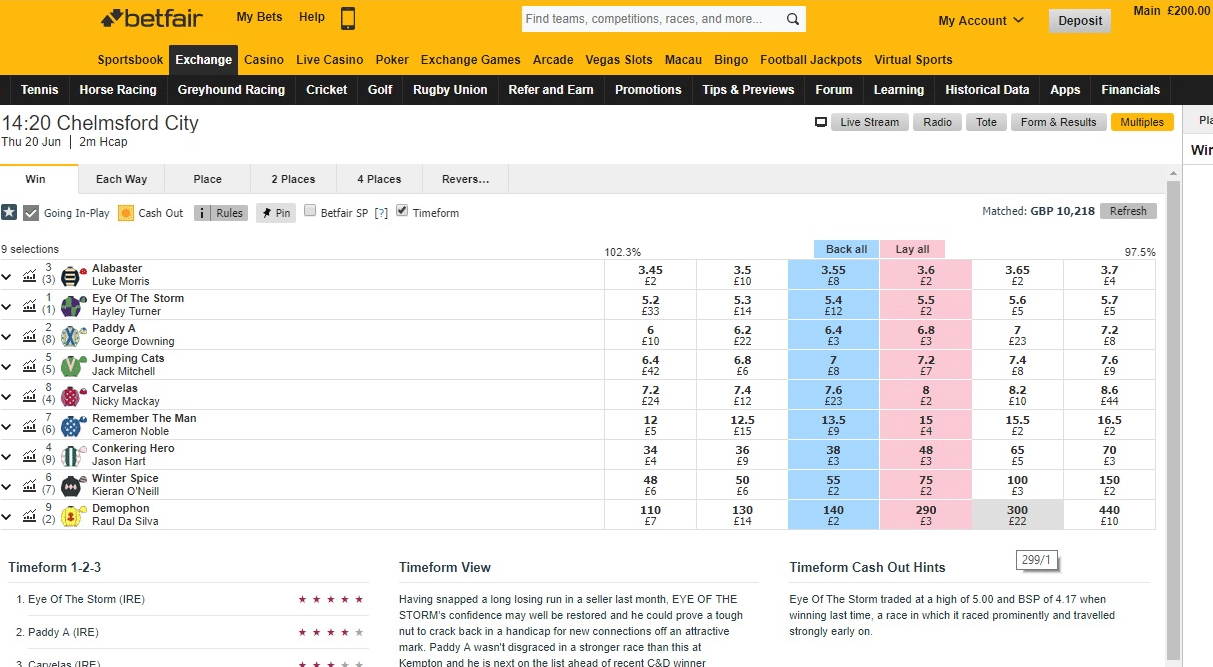Viewport: 1213px width, 667px height.
Task: Lay Eye Of The Storm at 5.5 pink cell
Action: [x=926, y=305]
